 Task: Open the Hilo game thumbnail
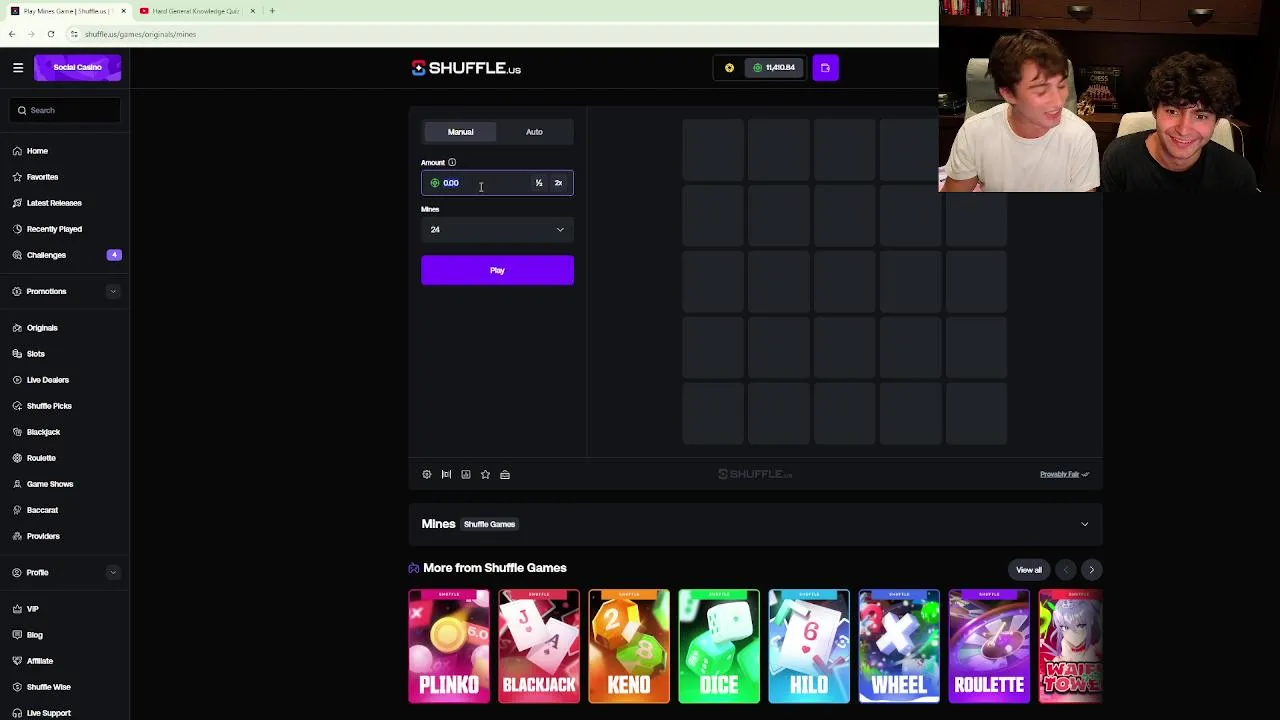coord(809,646)
